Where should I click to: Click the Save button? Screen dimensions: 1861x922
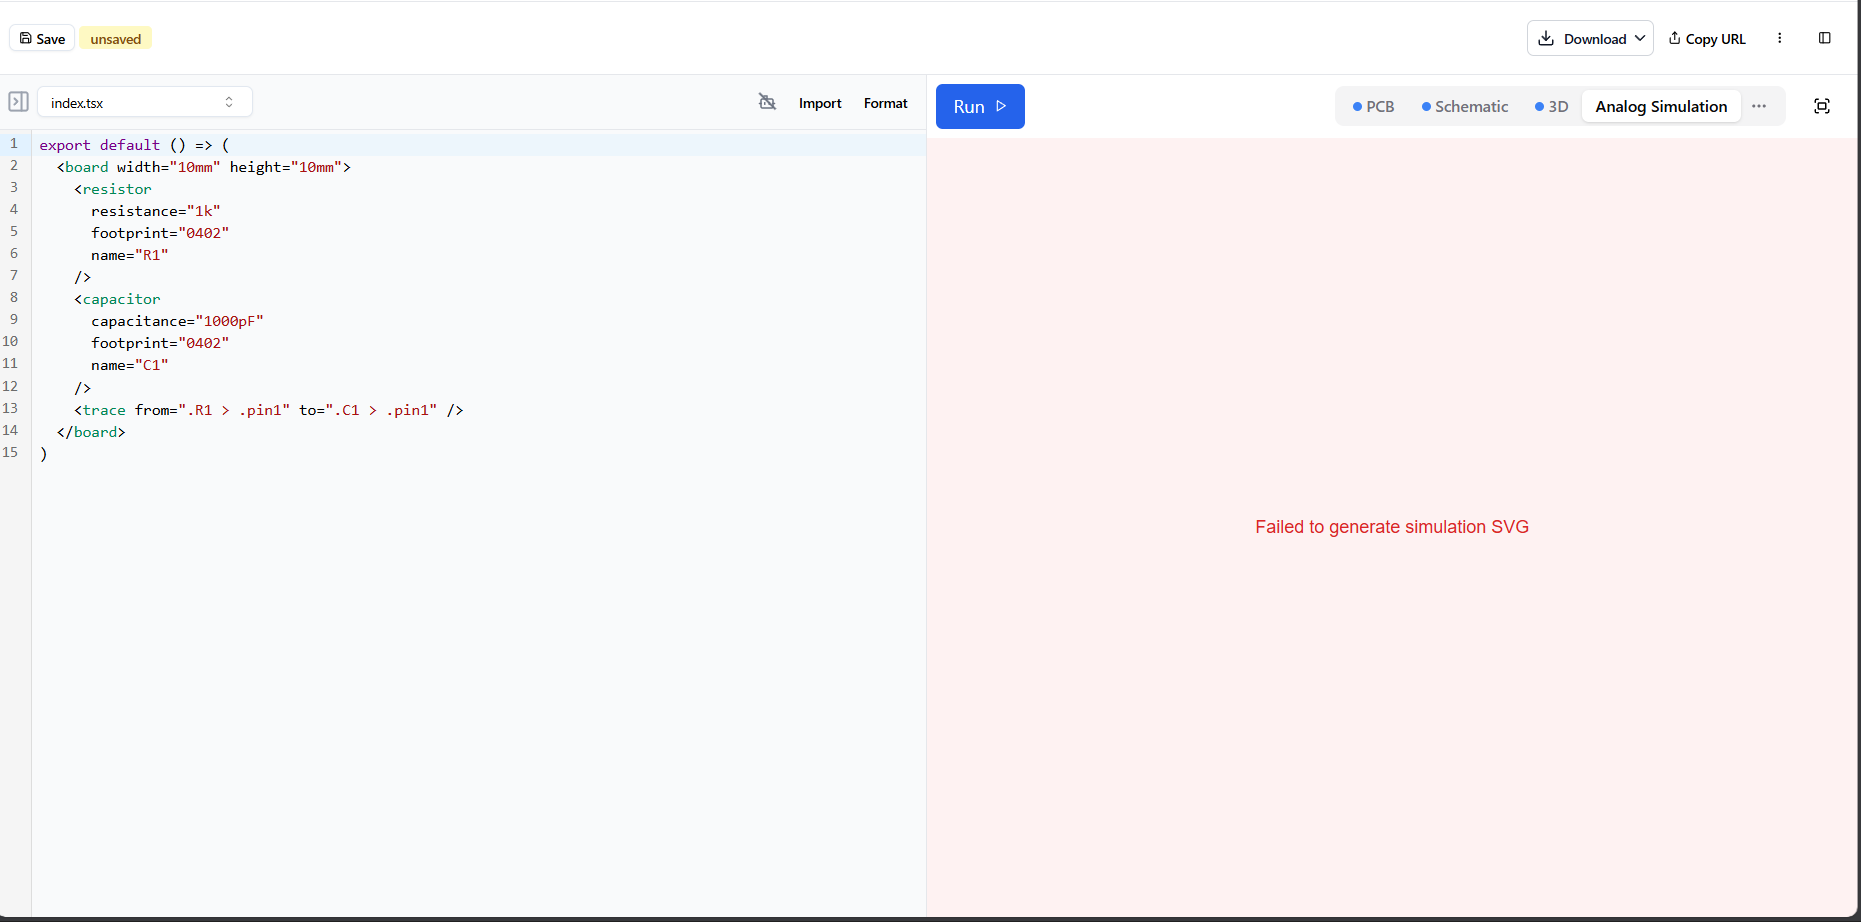tap(42, 39)
